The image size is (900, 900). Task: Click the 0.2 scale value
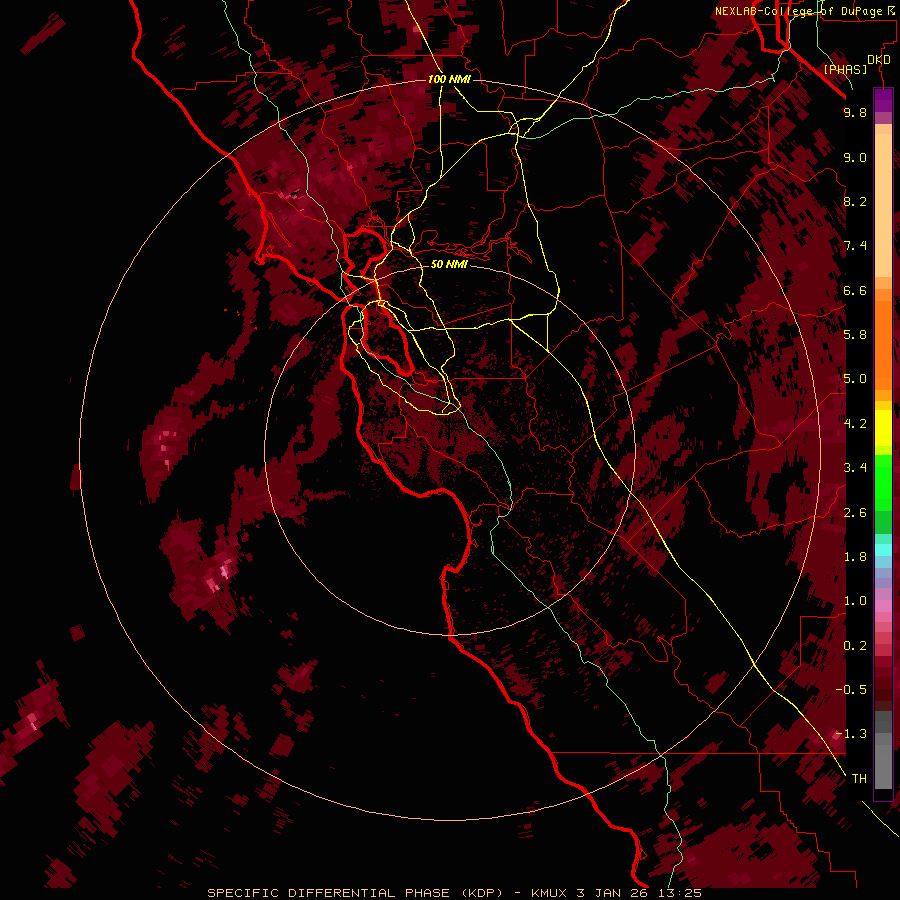[855, 646]
